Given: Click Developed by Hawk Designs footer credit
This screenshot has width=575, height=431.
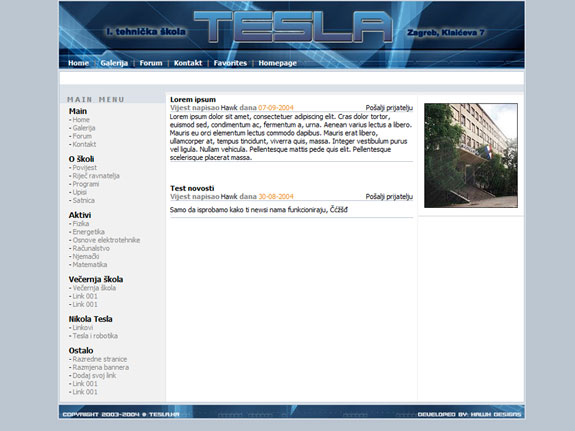Looking at the screenshot, I should click(469, 414).
